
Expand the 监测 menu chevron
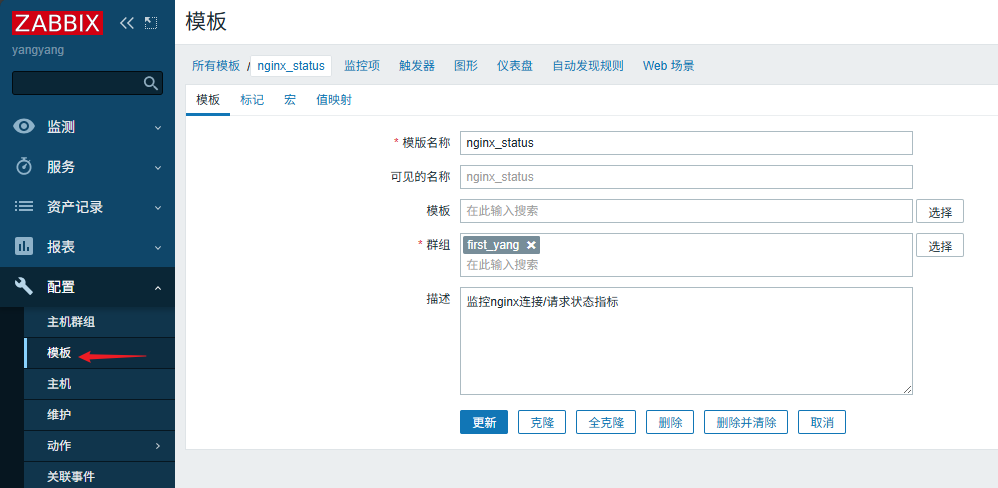click(x=157, y=128)
